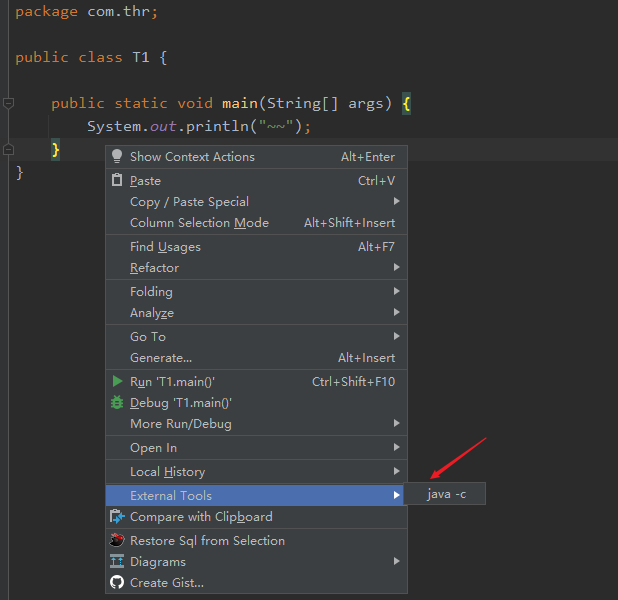Click the Diagrams icon
The width and height of the screenshot is (618, 600).
[117, 561]
